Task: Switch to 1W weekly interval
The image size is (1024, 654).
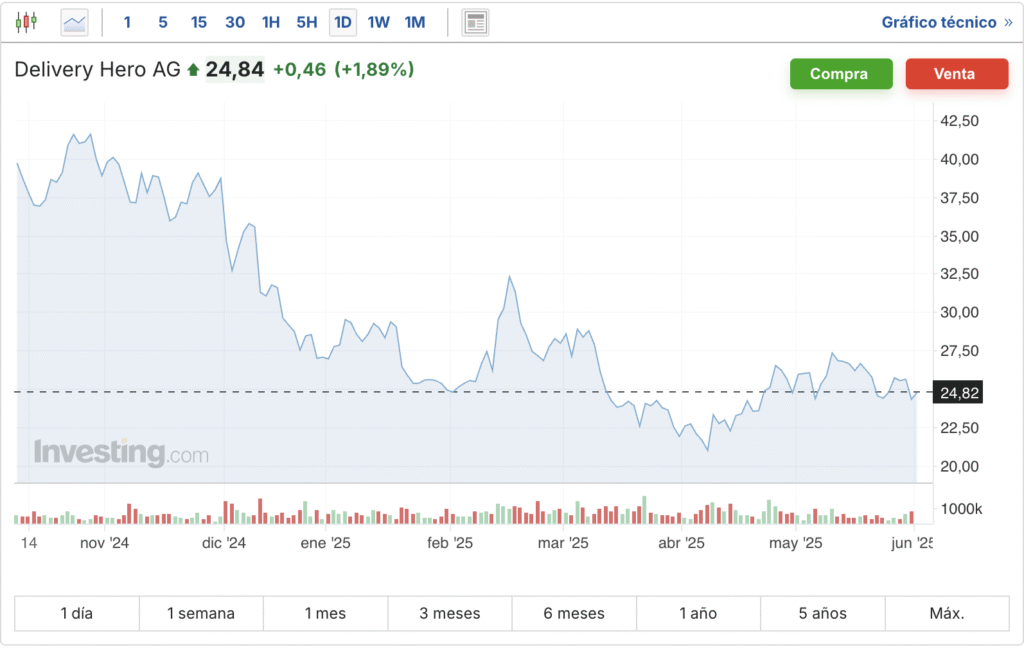Action: [x=378, y=22]
